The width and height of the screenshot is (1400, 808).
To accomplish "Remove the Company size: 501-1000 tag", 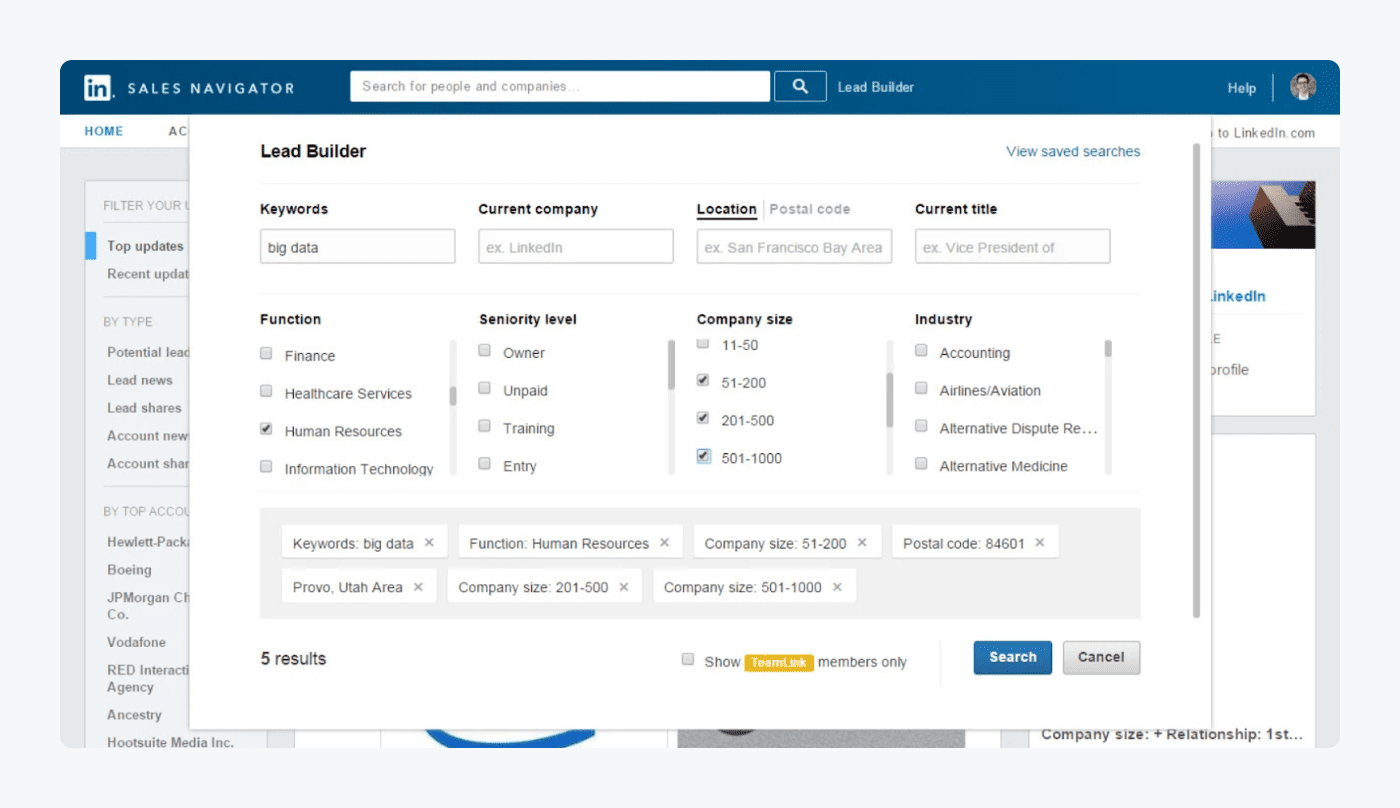I will 837,587.
